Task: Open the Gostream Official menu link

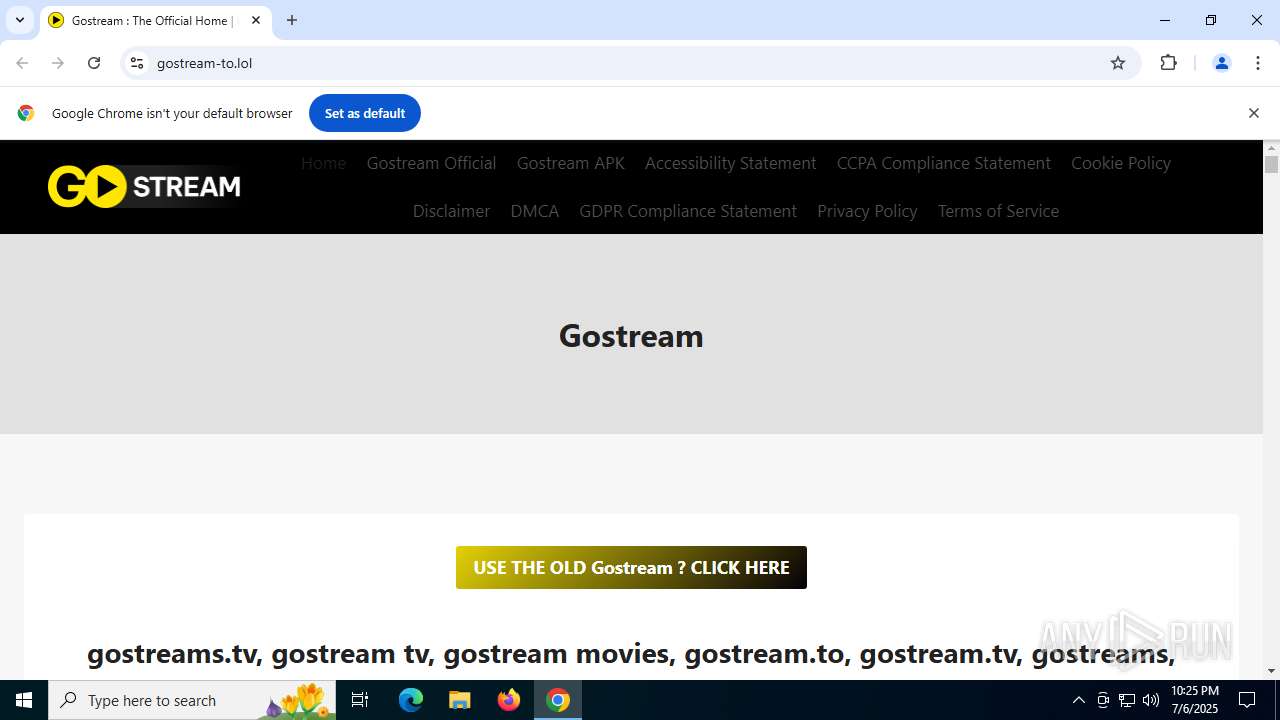Action: click(x=431, y=163)
